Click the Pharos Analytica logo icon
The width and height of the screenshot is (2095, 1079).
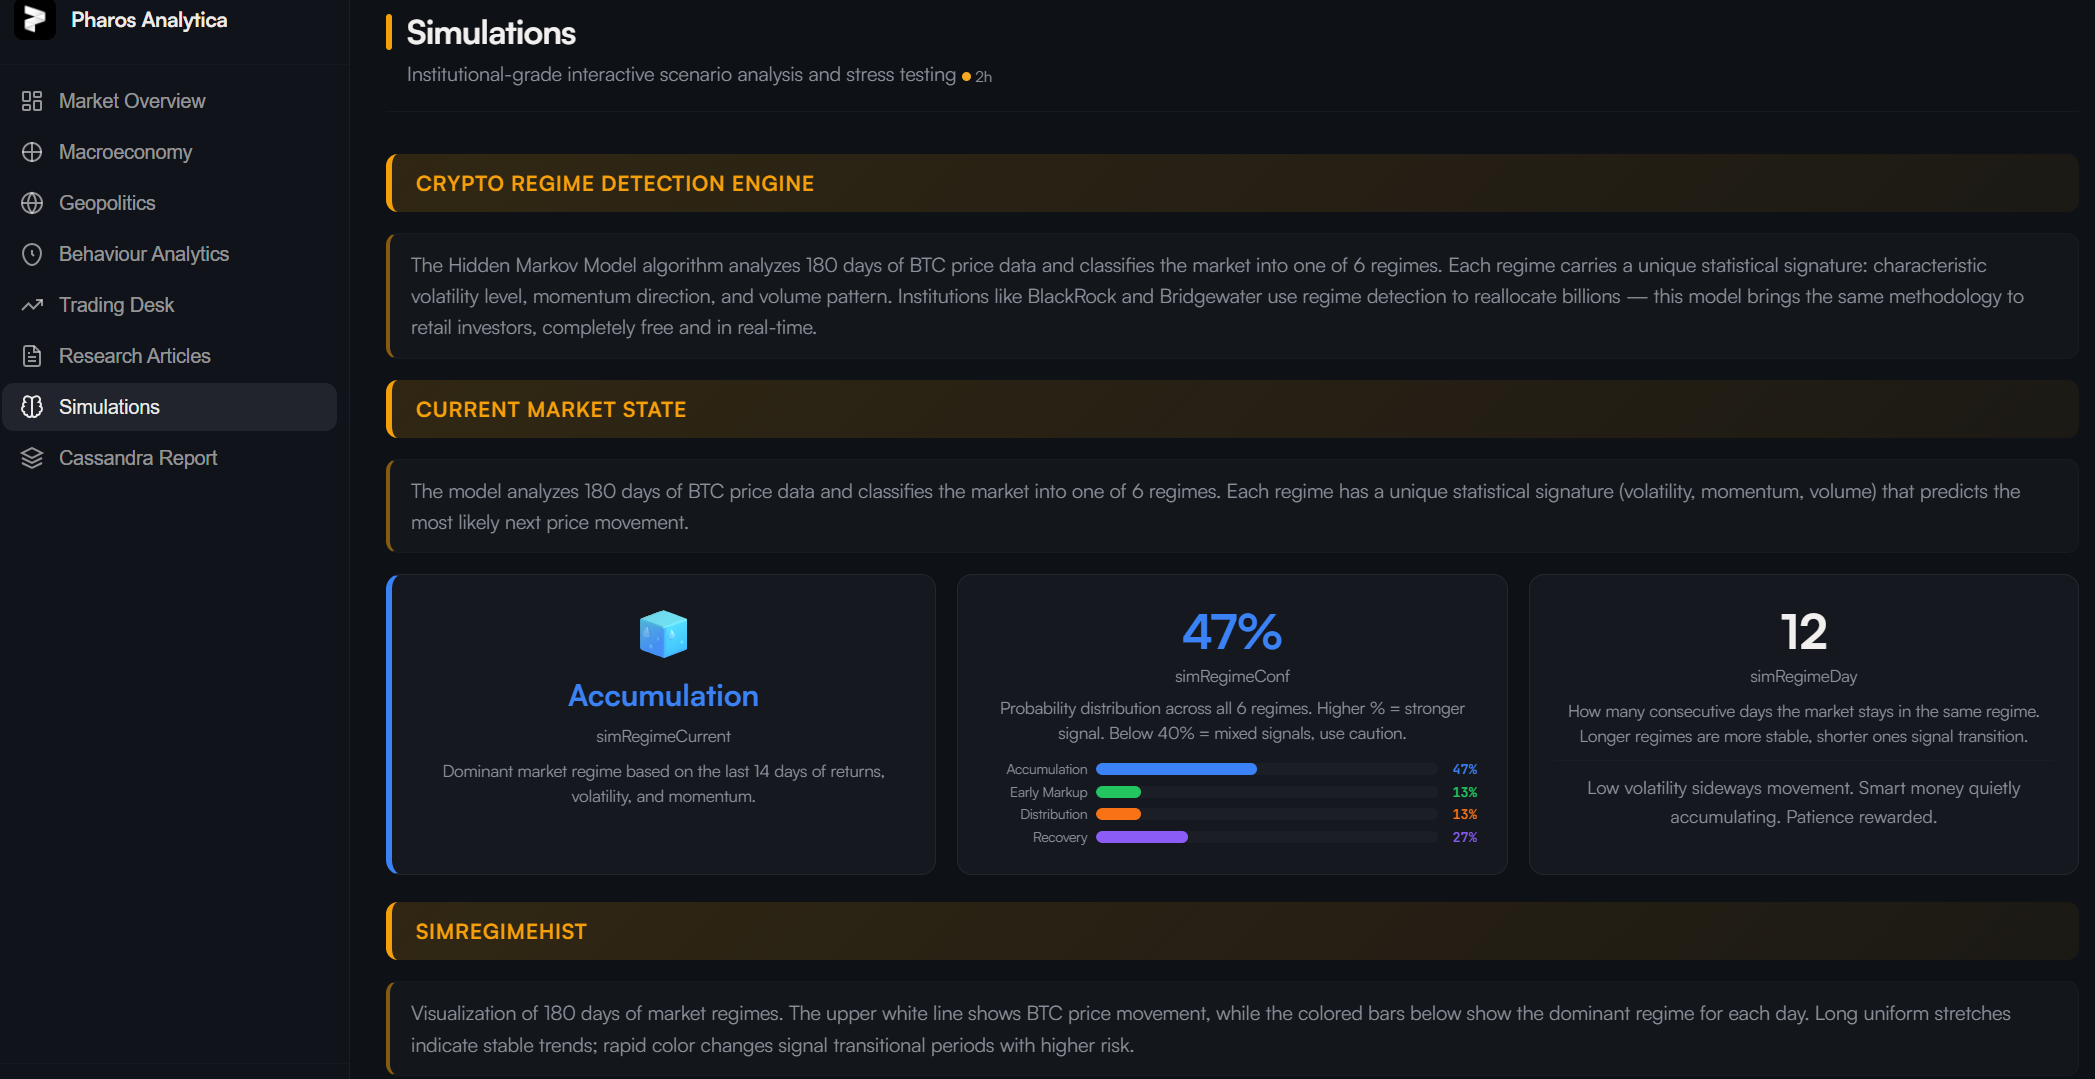(x=35, y=19)
